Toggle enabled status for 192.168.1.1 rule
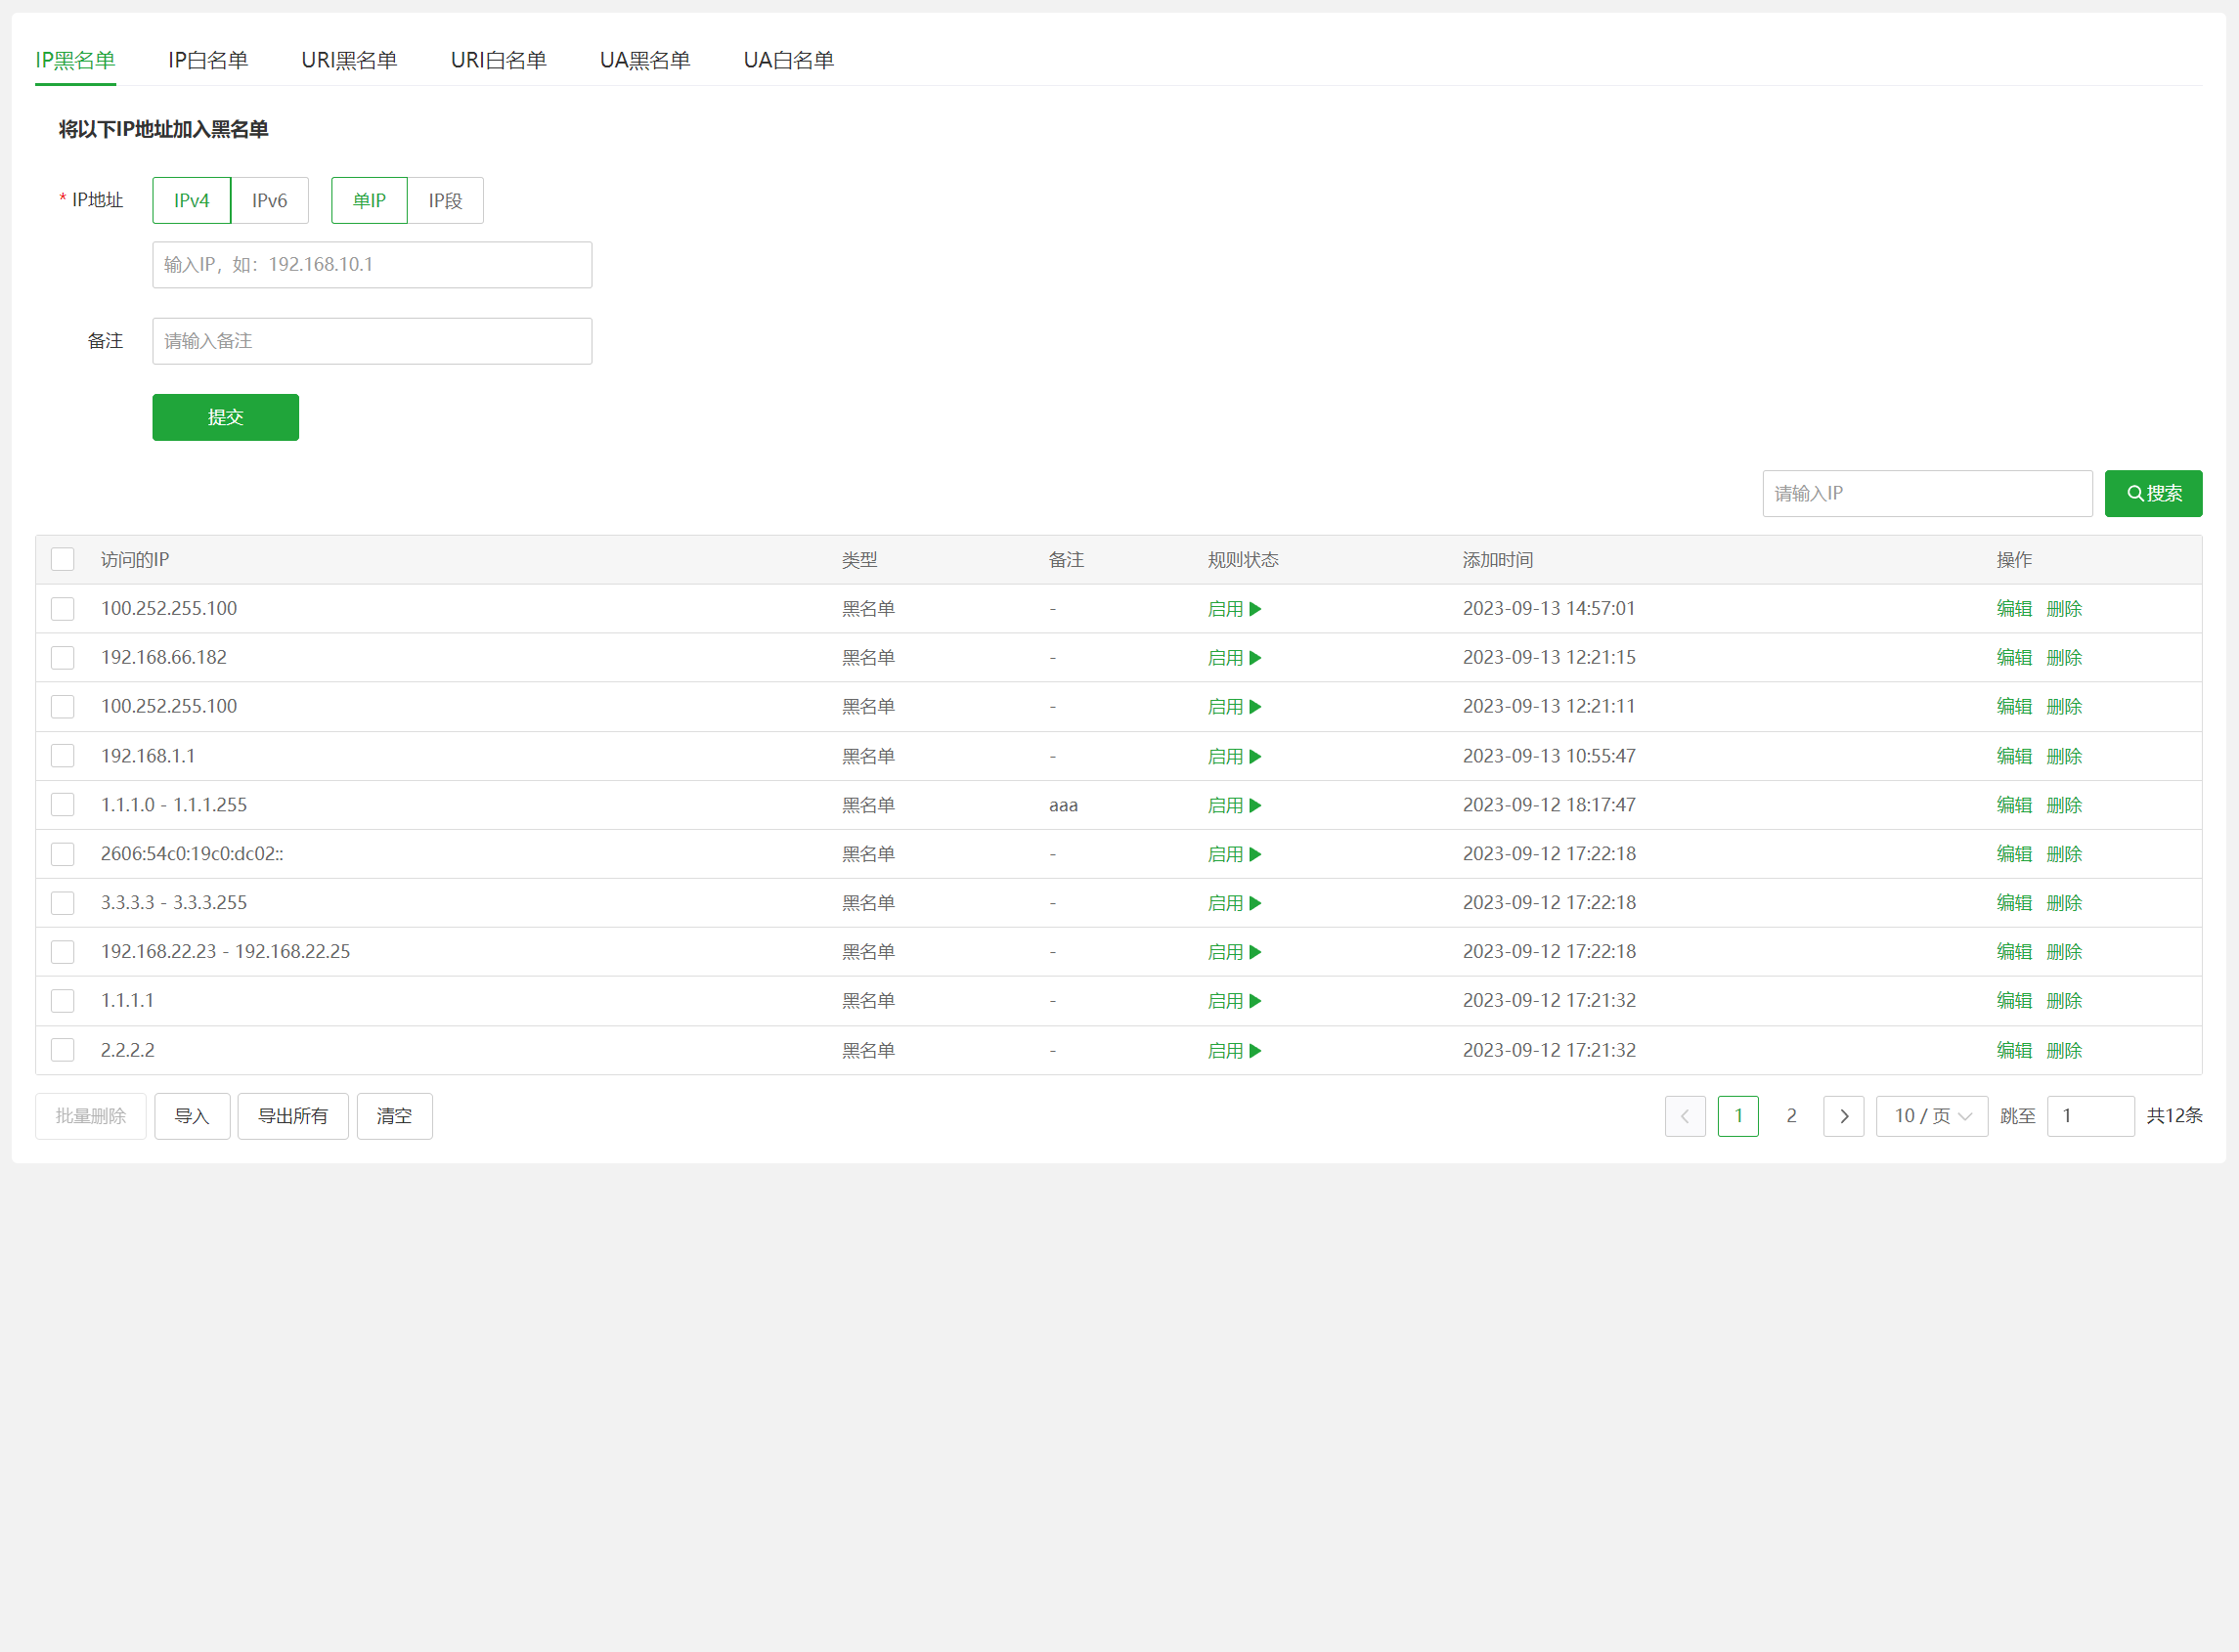The width and height of the screenshot is (2239, 1652). click(x=1233, y=756)
